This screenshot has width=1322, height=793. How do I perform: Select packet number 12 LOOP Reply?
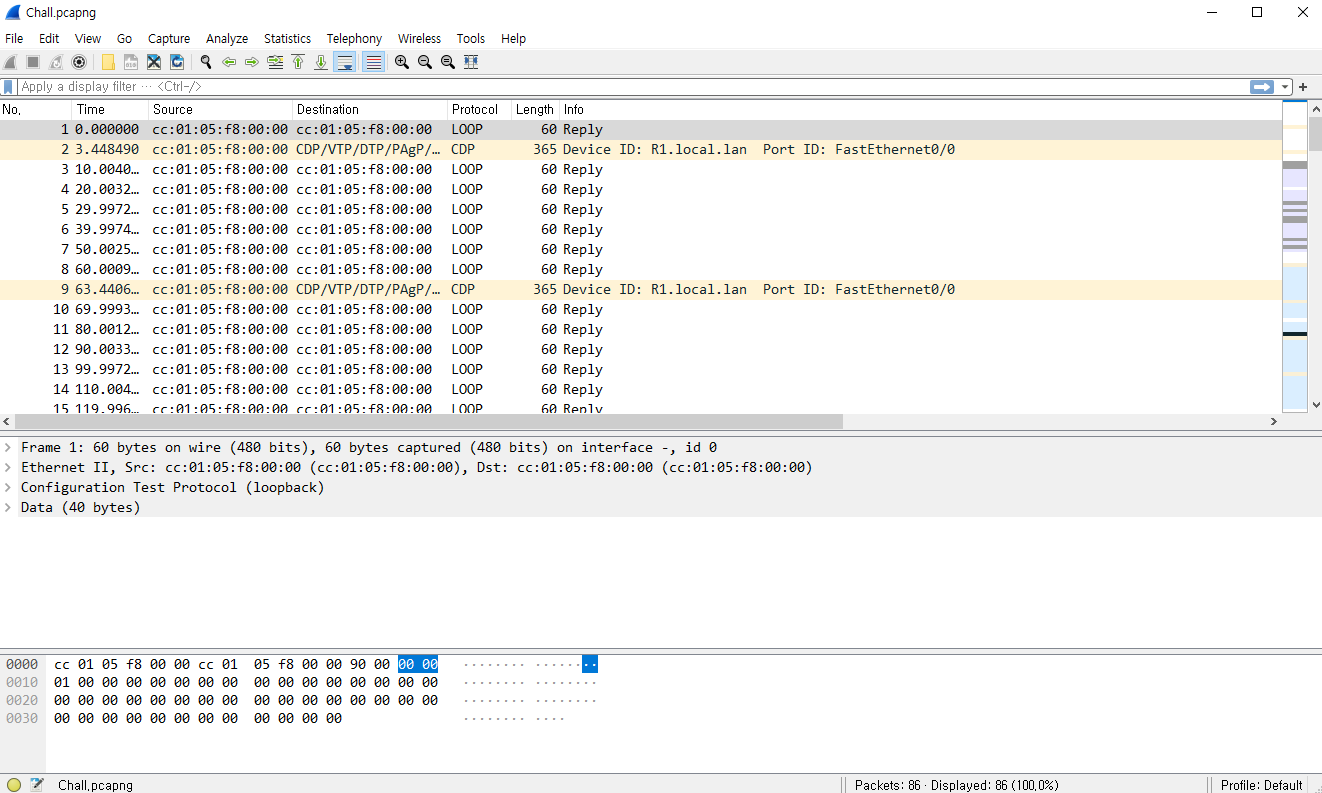[x=641, y=349]
